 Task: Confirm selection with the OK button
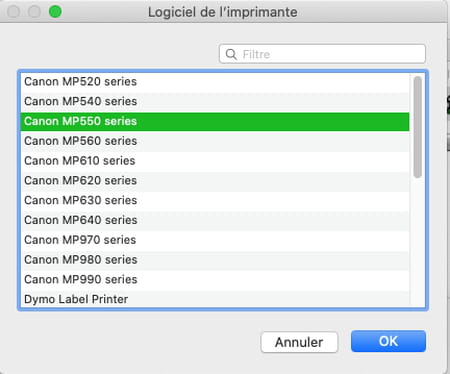click(x=388, y=341)
